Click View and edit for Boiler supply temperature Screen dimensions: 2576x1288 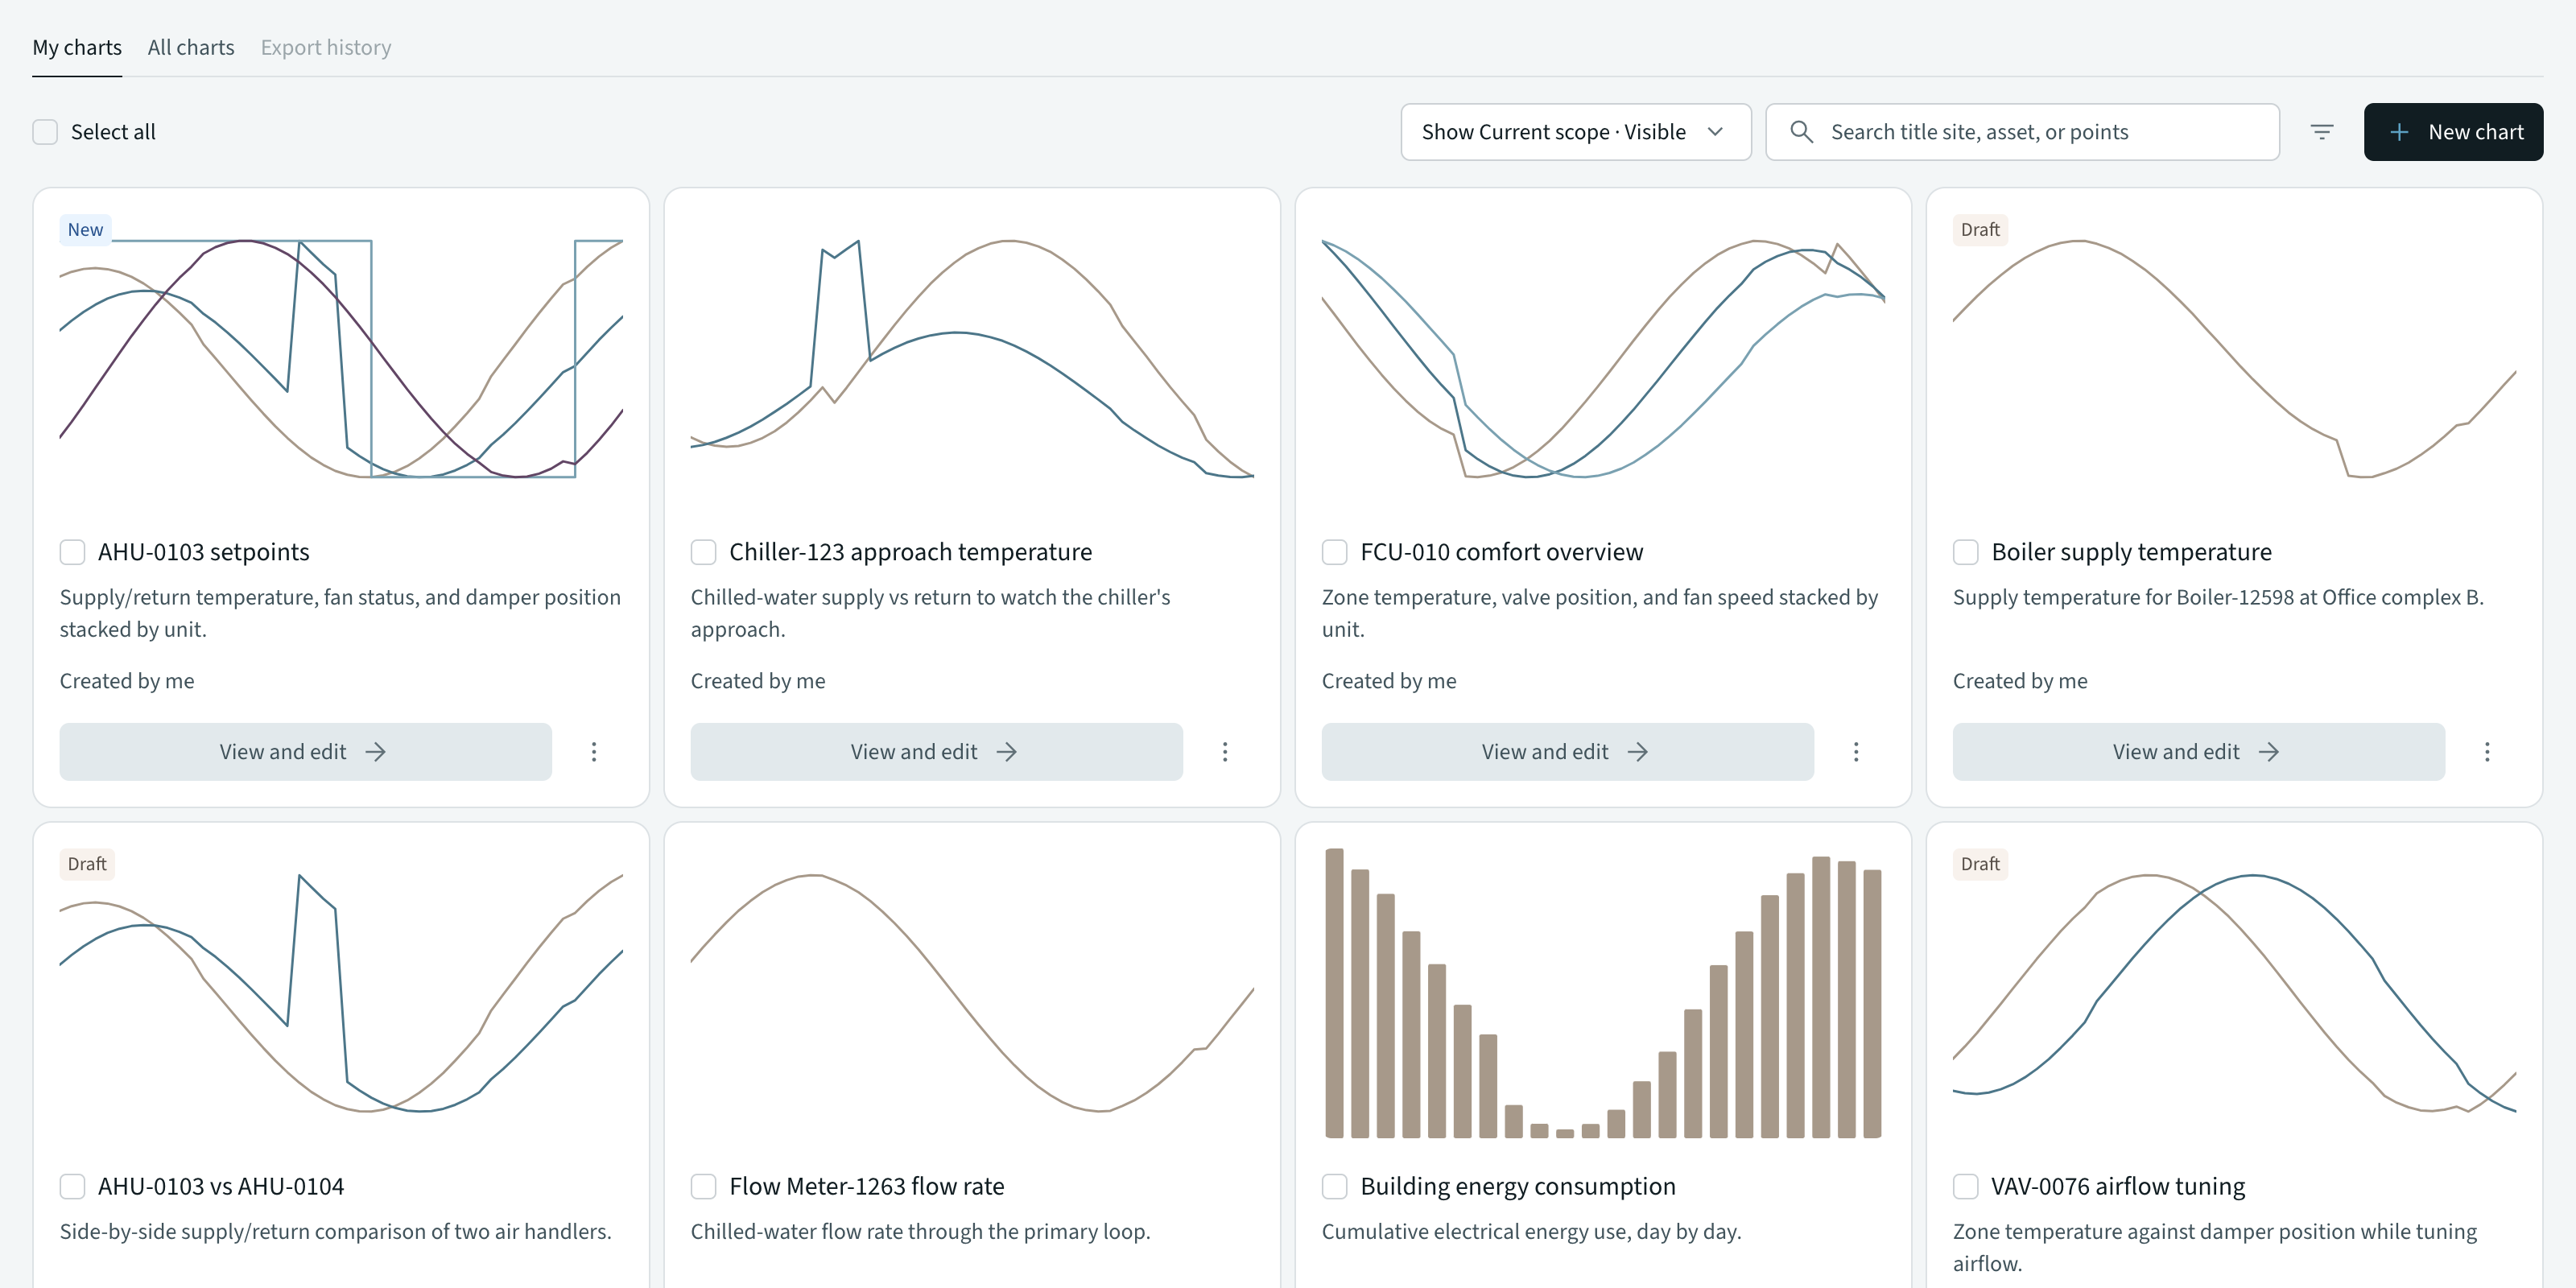tap(2198, 752)
